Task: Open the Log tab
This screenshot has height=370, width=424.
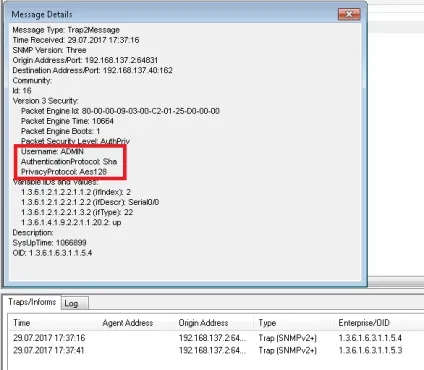Action: point(75,303)
